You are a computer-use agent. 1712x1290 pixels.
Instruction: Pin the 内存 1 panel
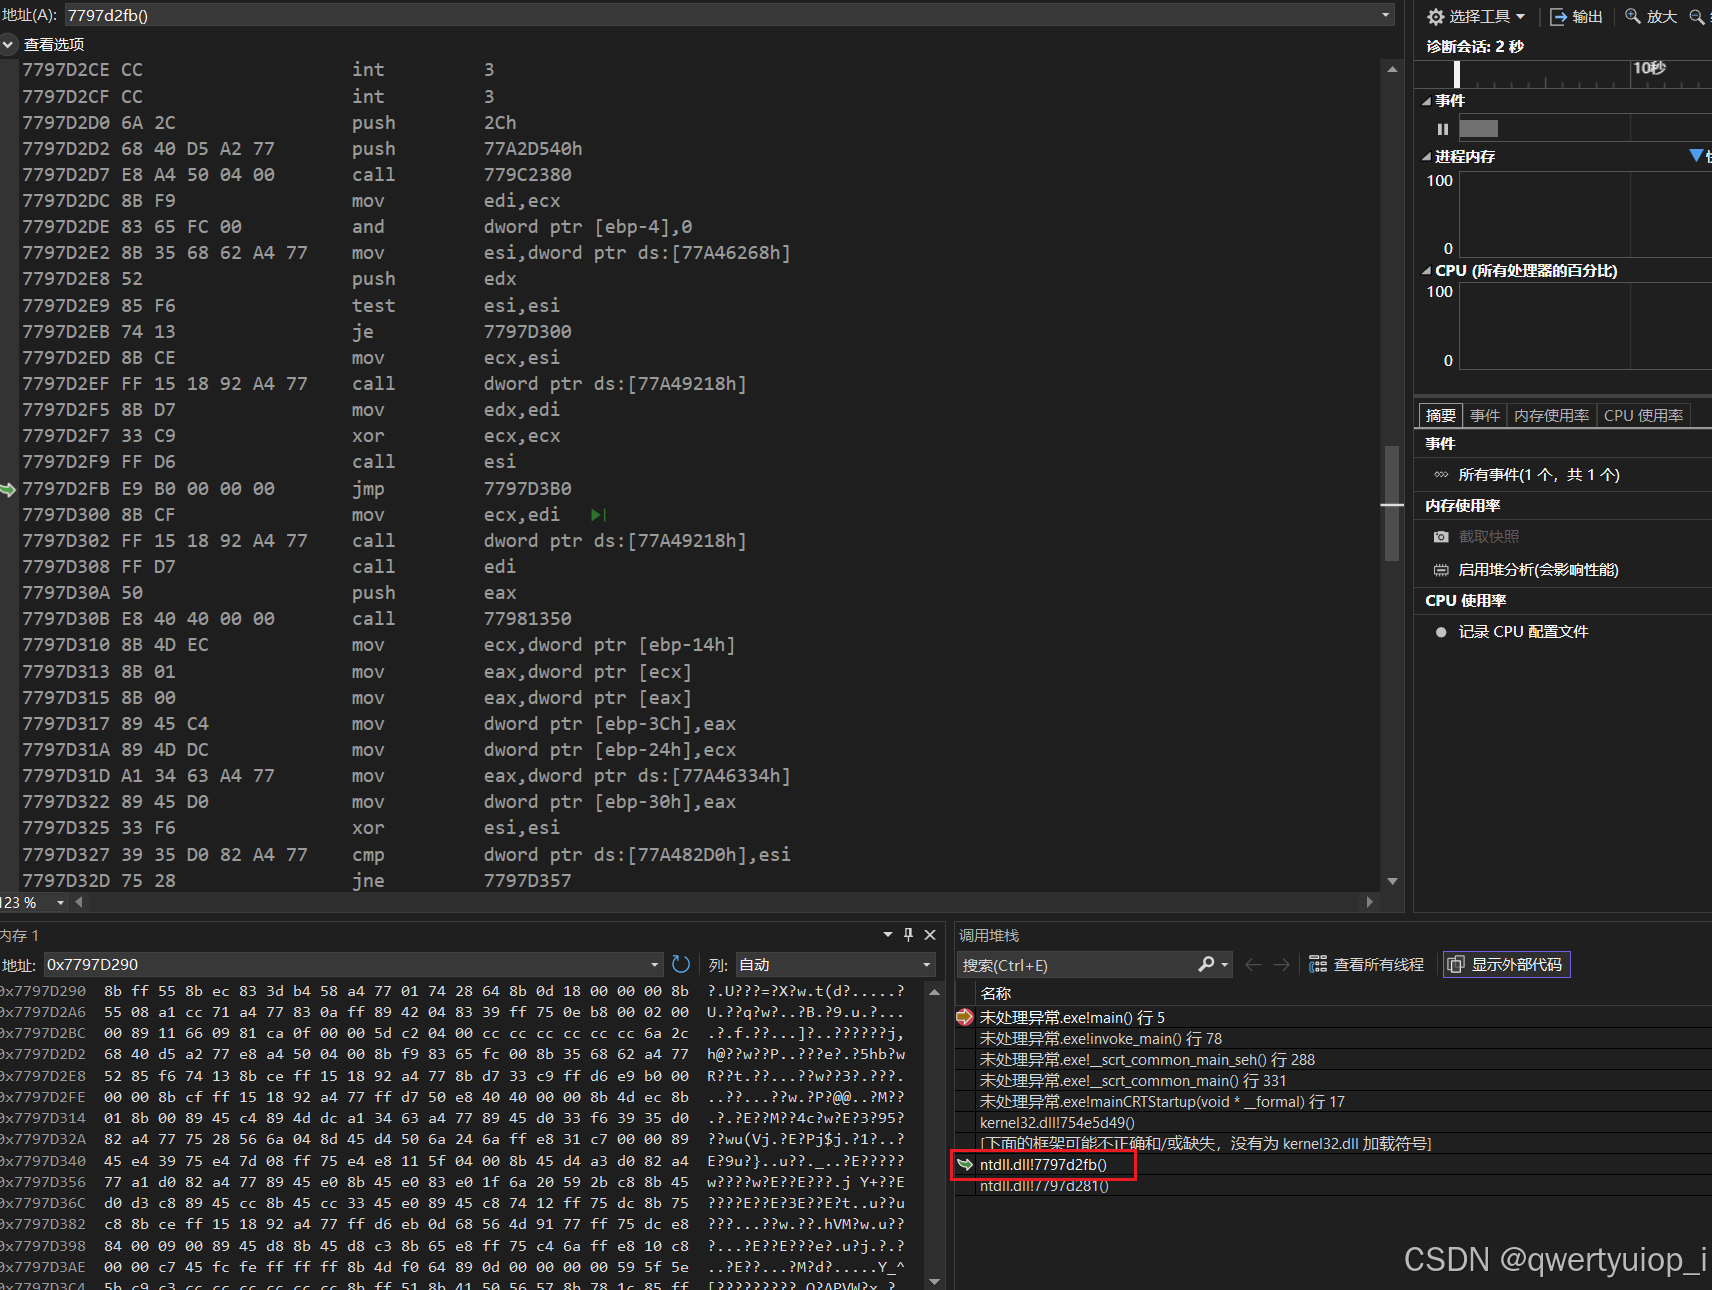click(908, 934)
